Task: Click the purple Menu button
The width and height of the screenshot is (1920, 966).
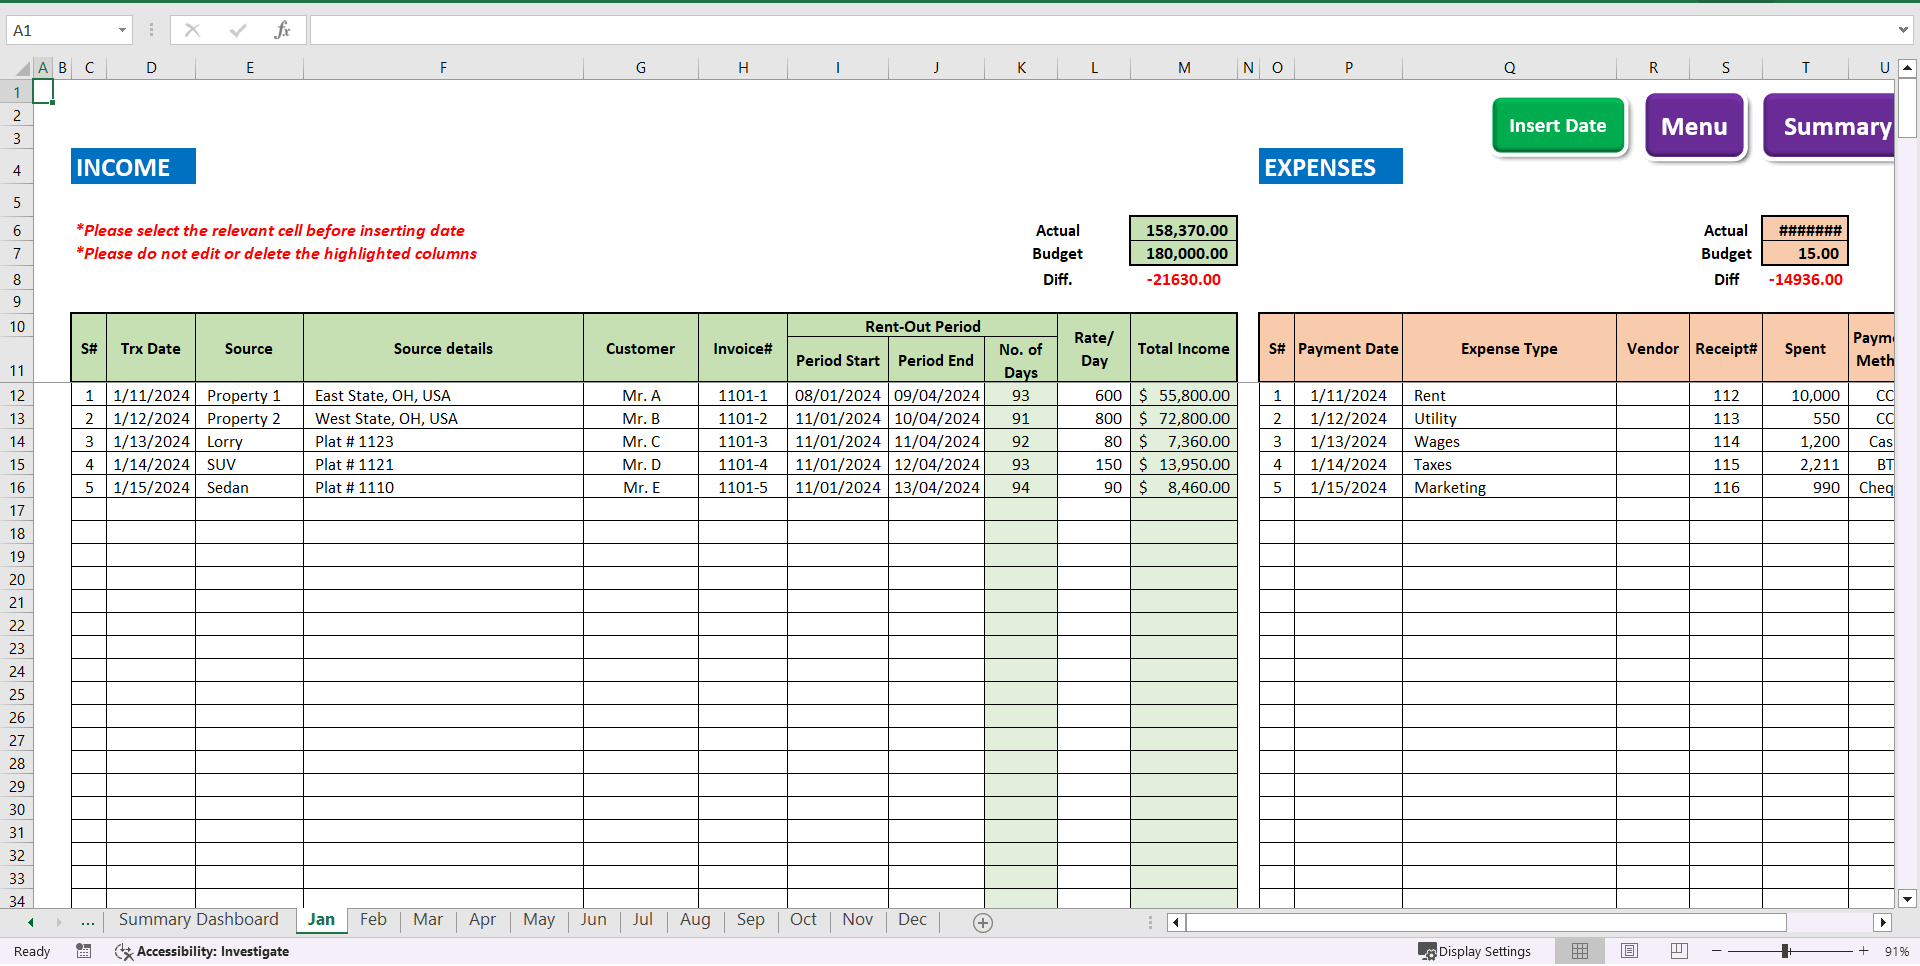Action: click(x=1694, y=126)
